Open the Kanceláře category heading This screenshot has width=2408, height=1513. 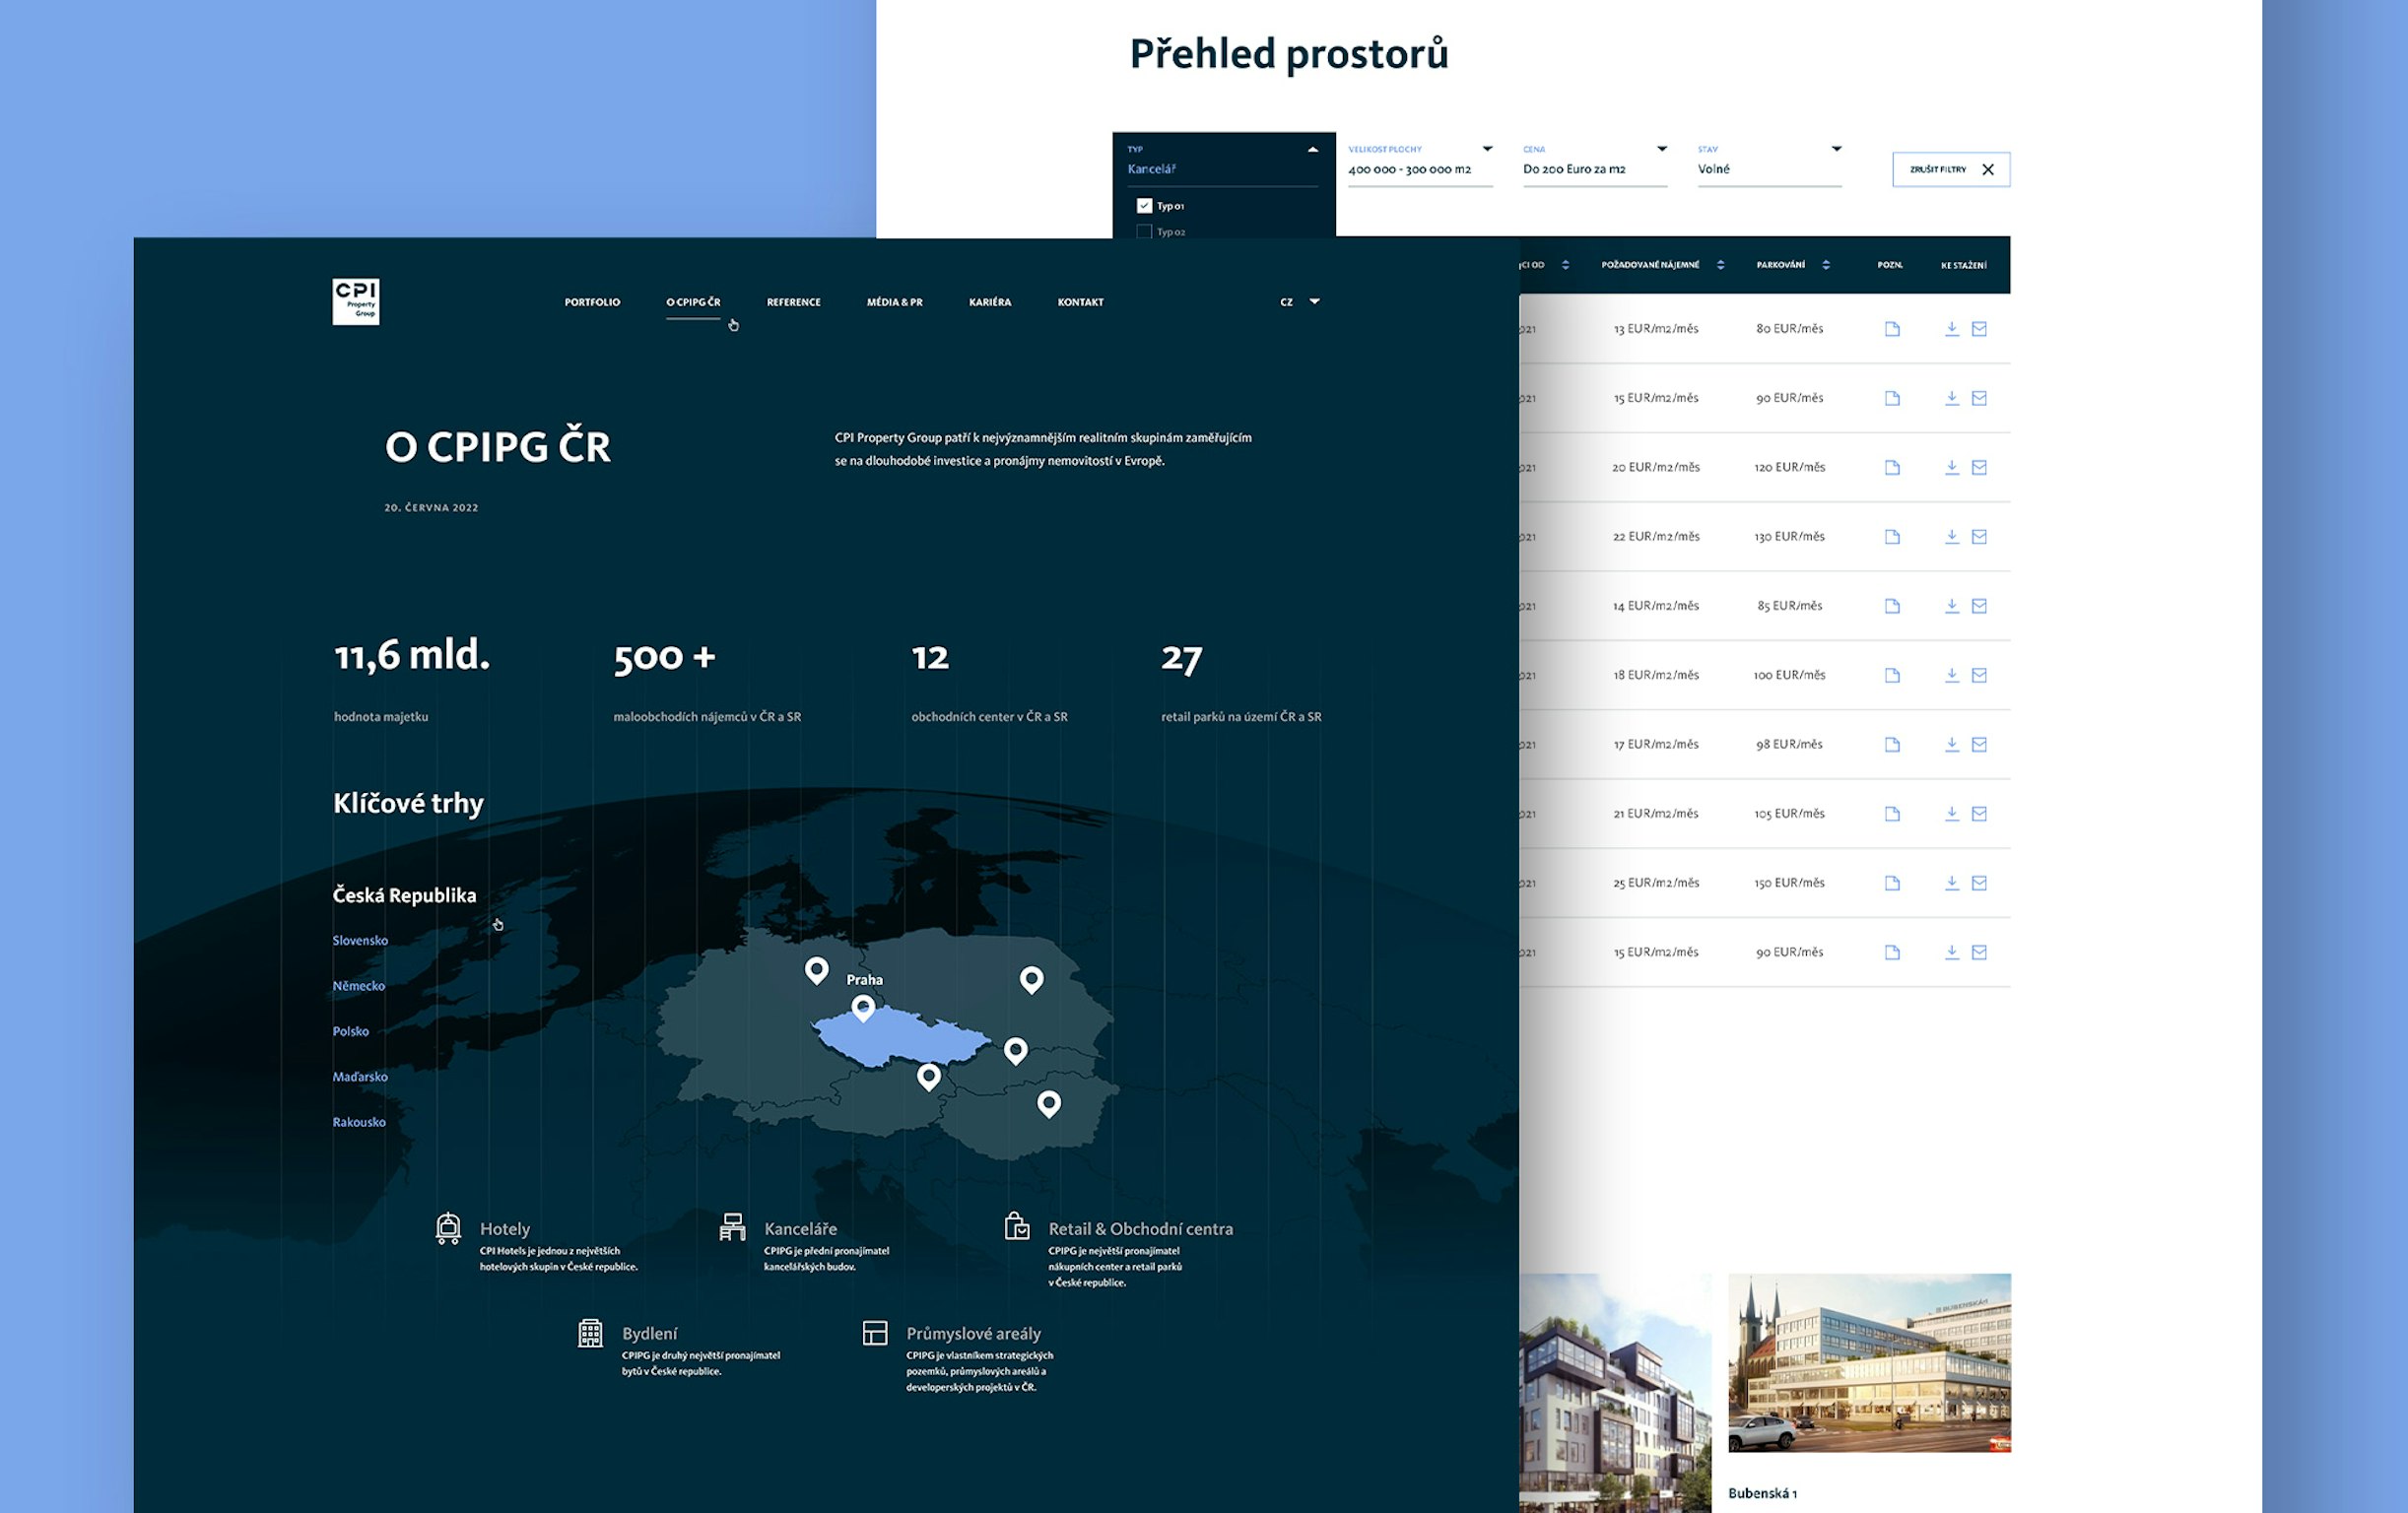pos(801,1229)
